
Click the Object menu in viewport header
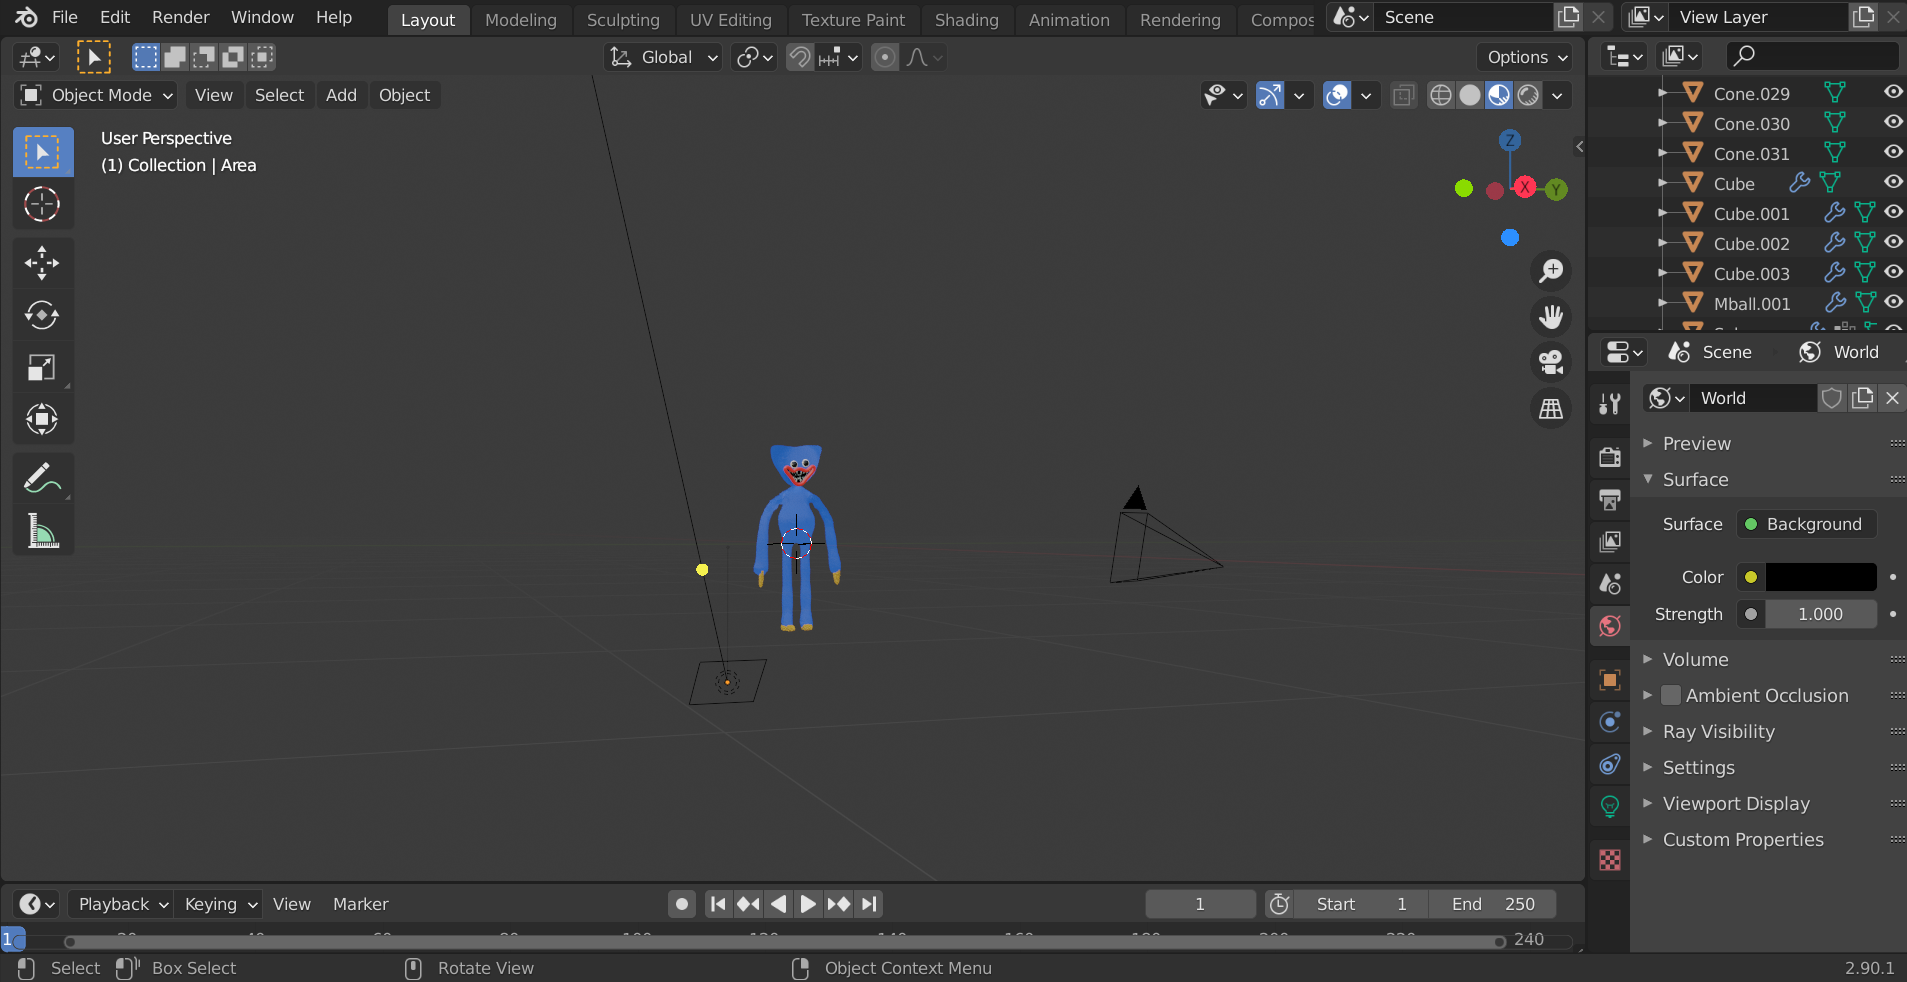[x=403, y=95]
